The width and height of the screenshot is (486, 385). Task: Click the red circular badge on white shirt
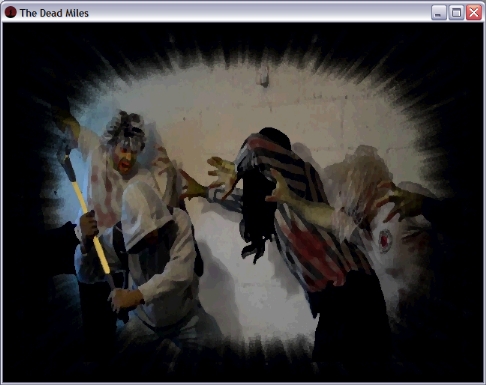(385, 239)
